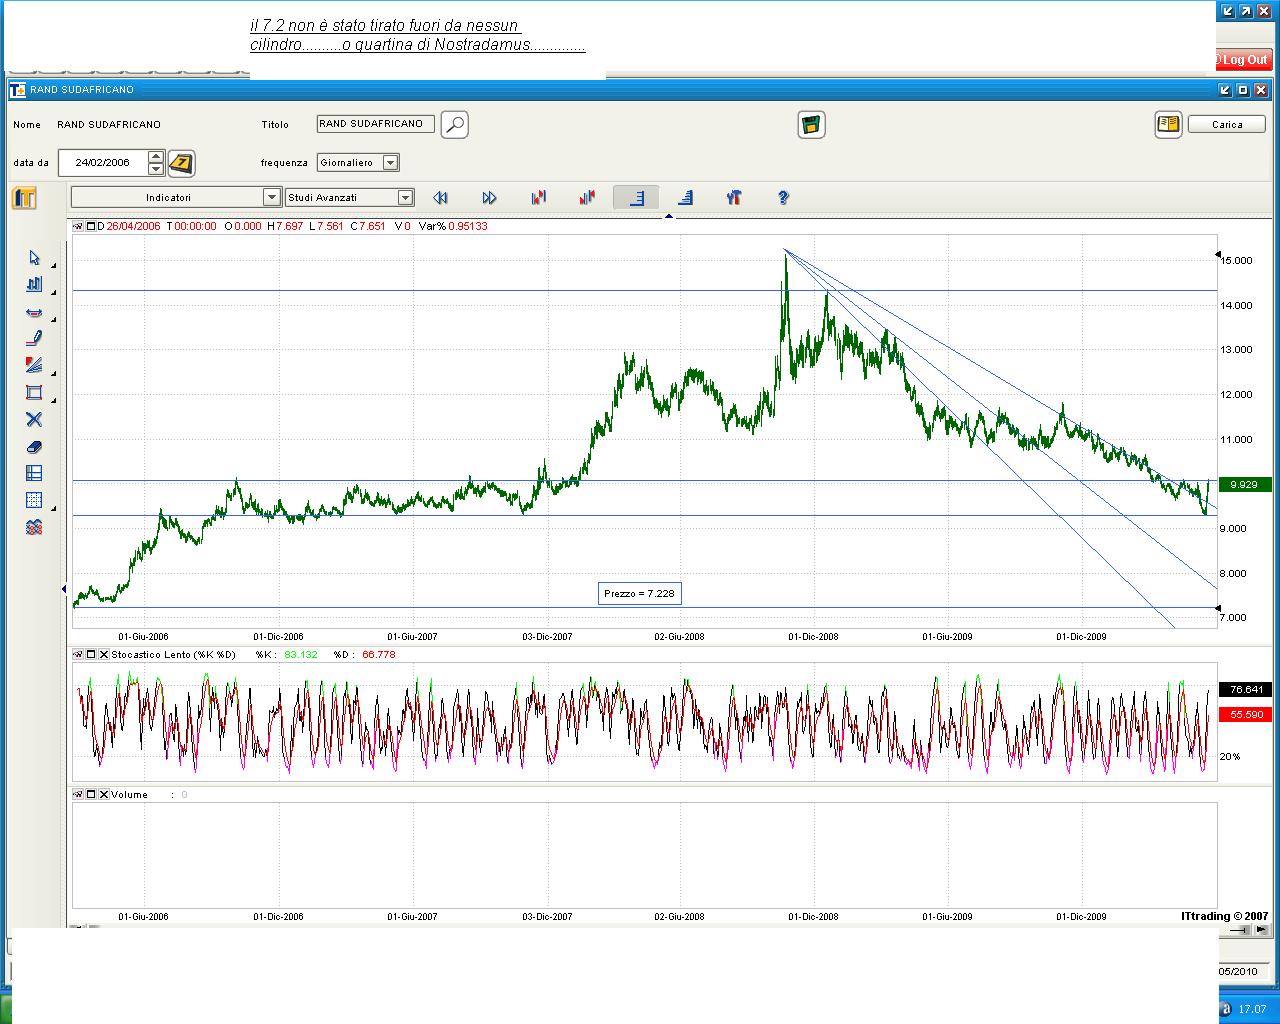The width and height of the screenshot is (1280, 1024).
Task: Decrease the data da date stepper
Action: coord(156,169)
